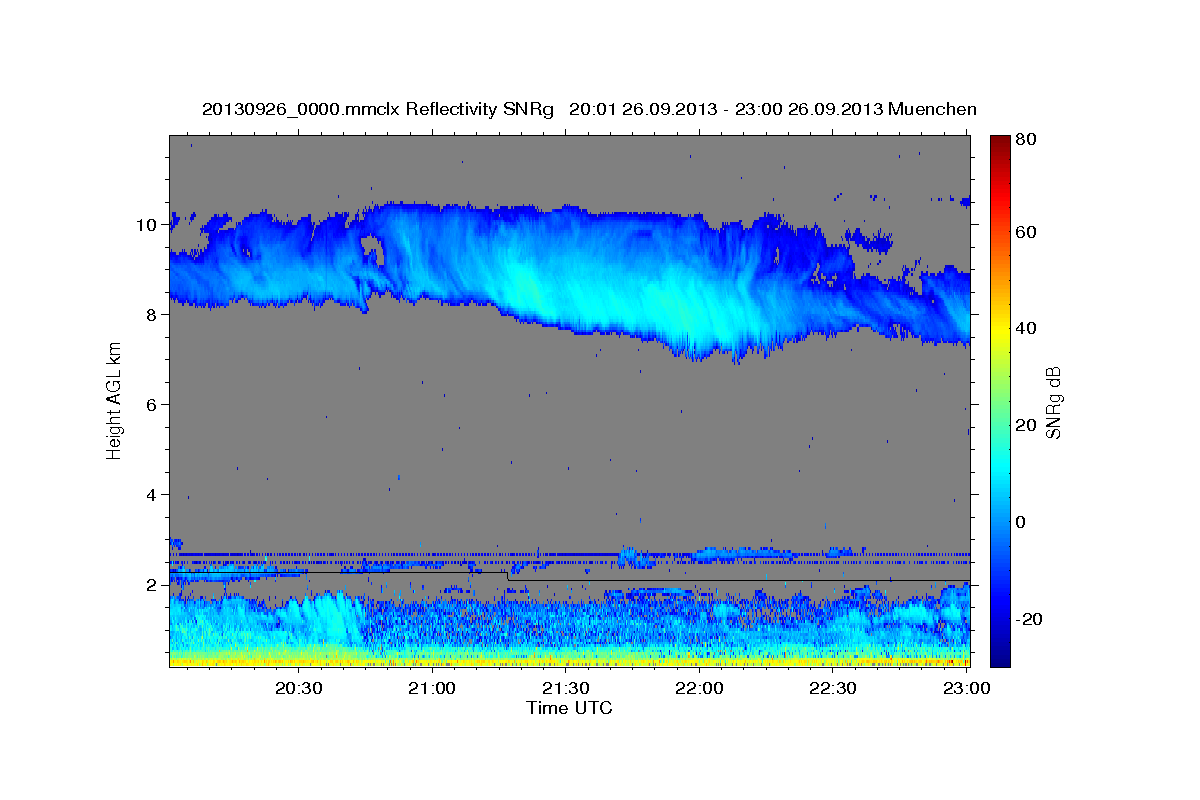Click the 'SNRg dB' colorbar label
The image size is (1200, 800).
[x=1054, y=401]
